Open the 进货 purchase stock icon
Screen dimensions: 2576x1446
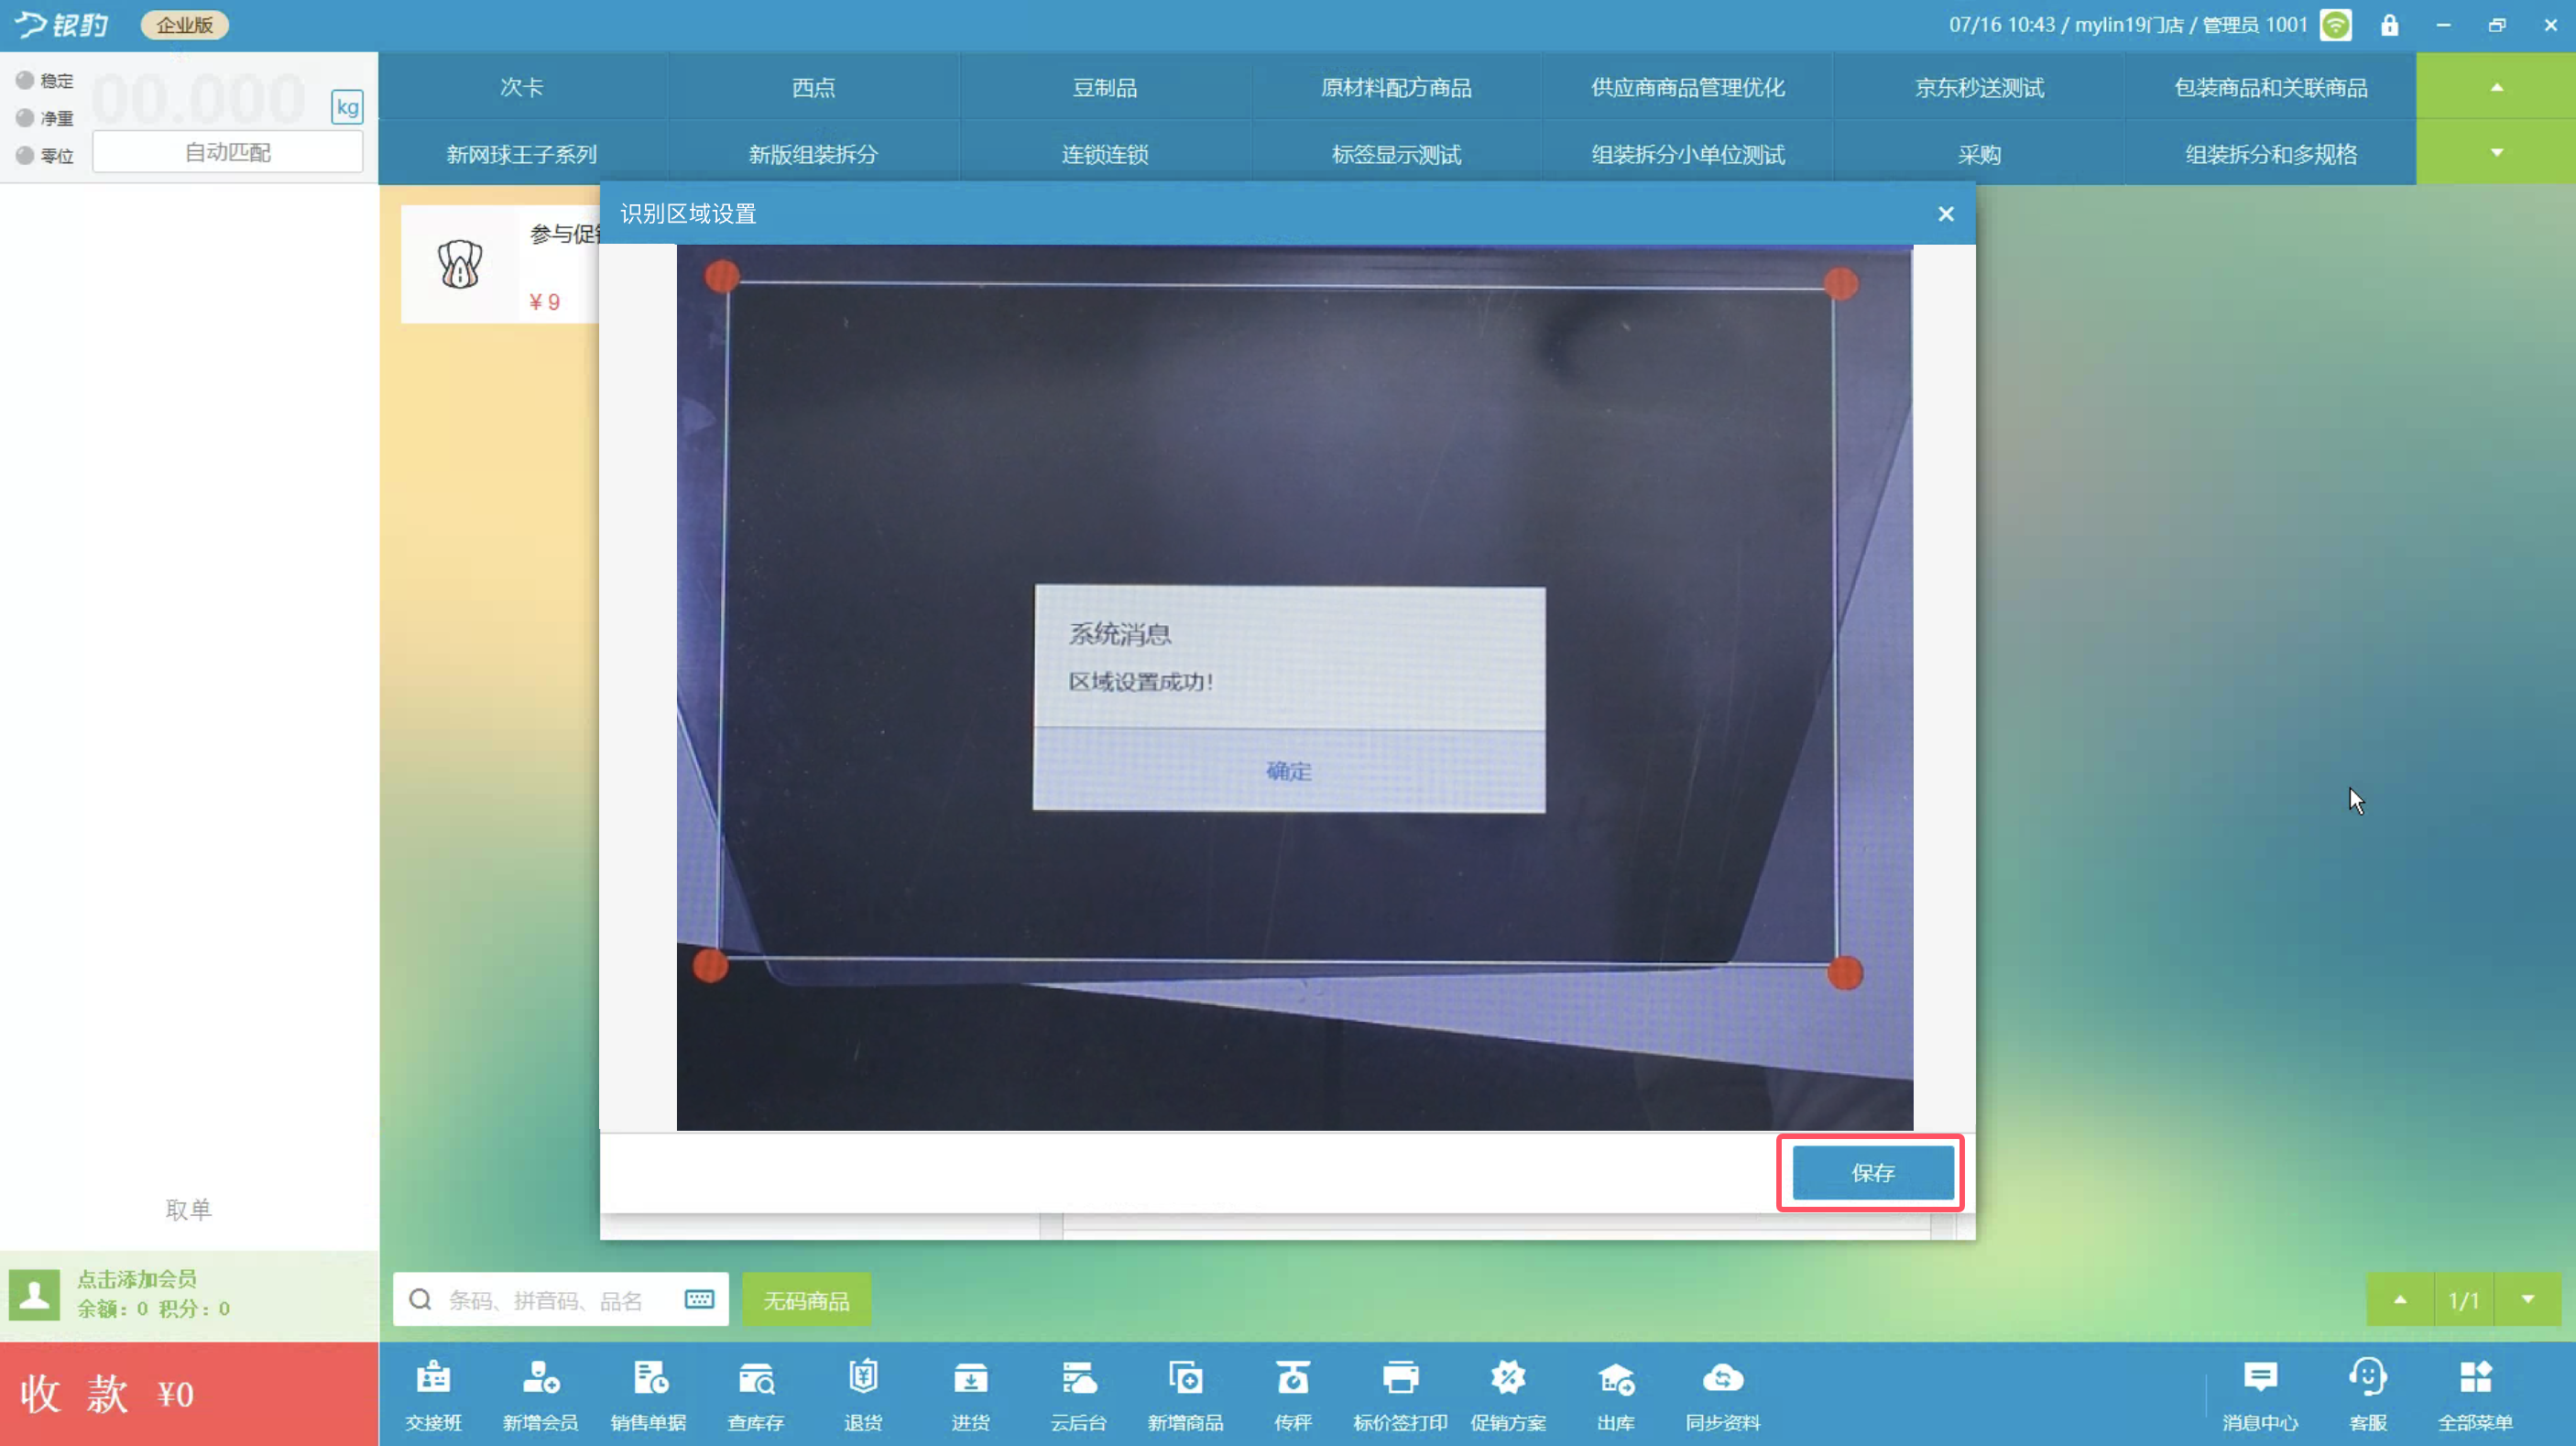pyautogui.click(x=970, y=1394)
